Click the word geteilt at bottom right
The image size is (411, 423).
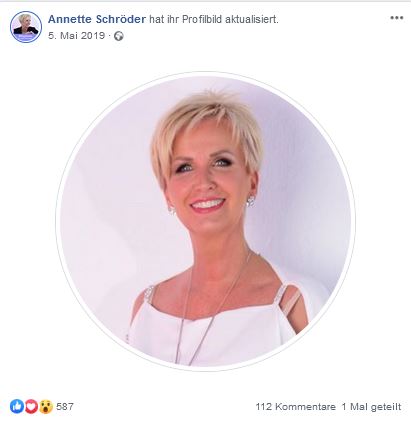point(386,407)
